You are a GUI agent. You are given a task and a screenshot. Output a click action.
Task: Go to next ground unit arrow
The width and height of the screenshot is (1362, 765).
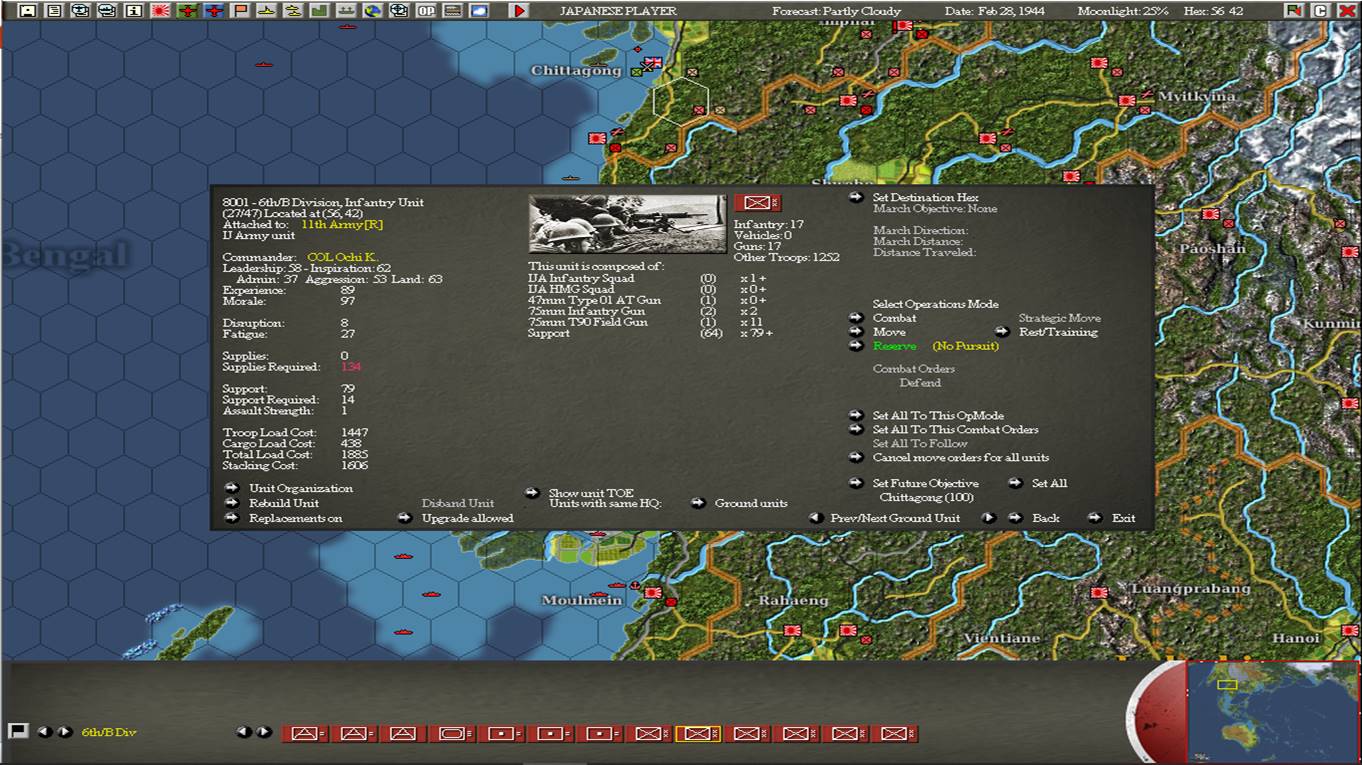(988, 518)
